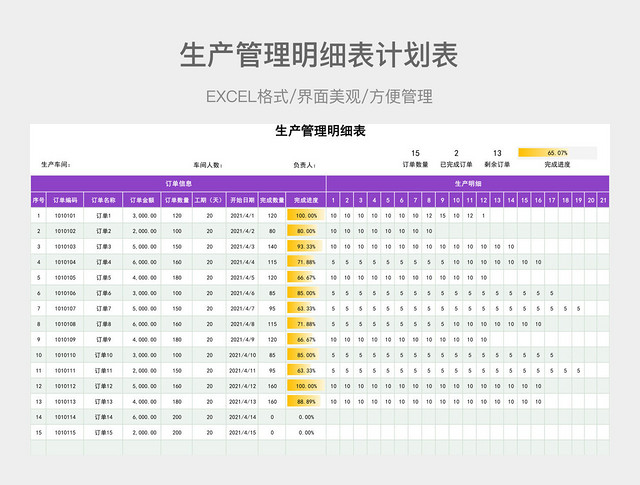640x485 pixels.
Task: Select the start date cell 2021/4/1
Action: (x=242, y=216)
